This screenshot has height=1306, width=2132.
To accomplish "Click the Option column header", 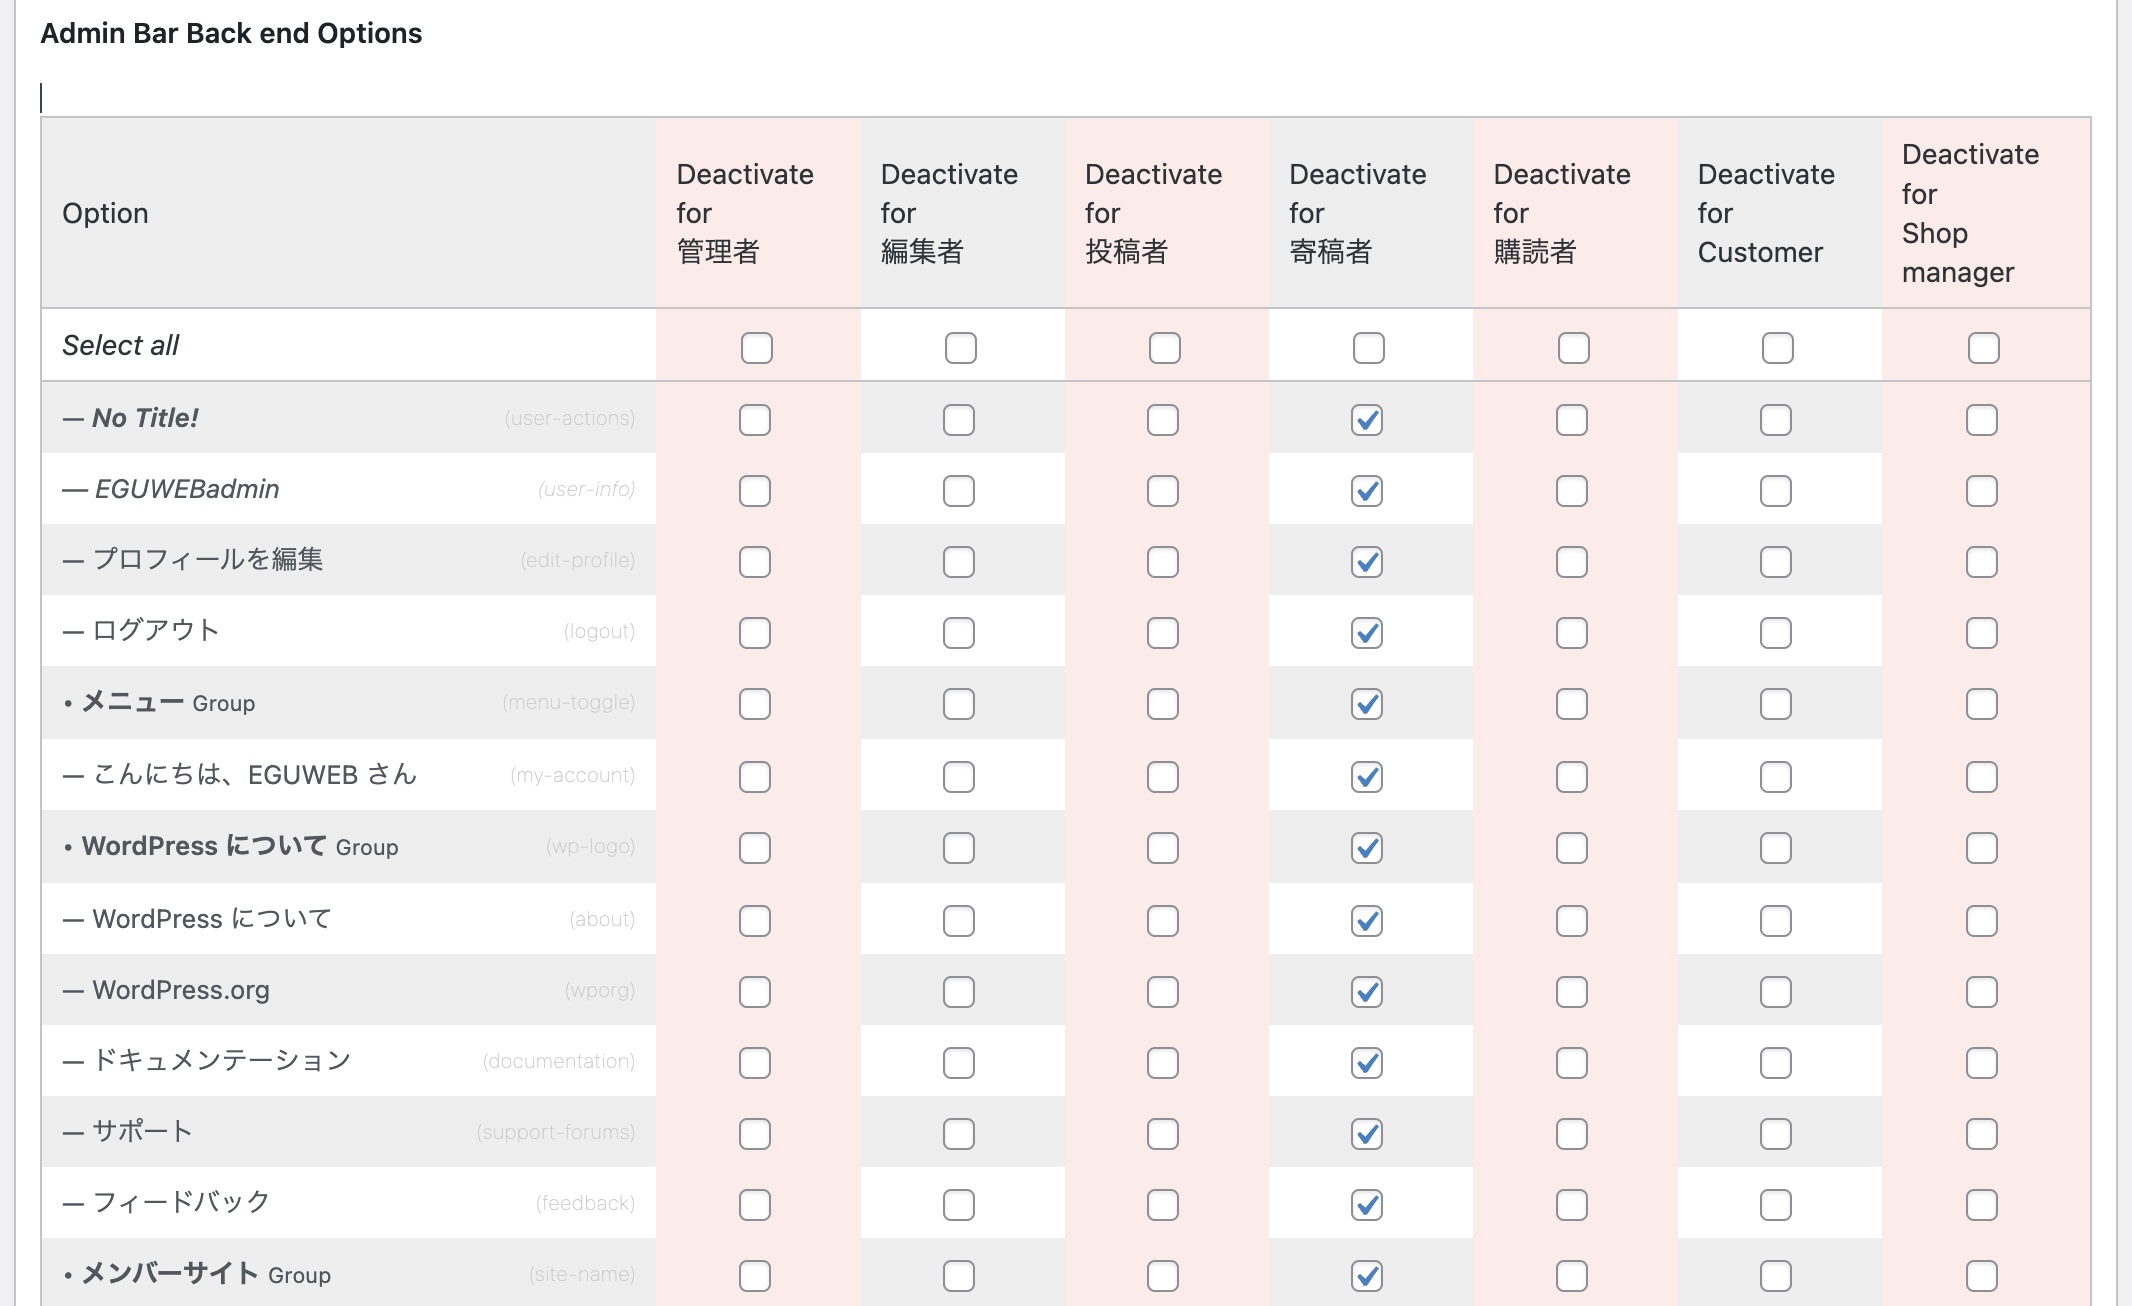I will tap(105, 213).
